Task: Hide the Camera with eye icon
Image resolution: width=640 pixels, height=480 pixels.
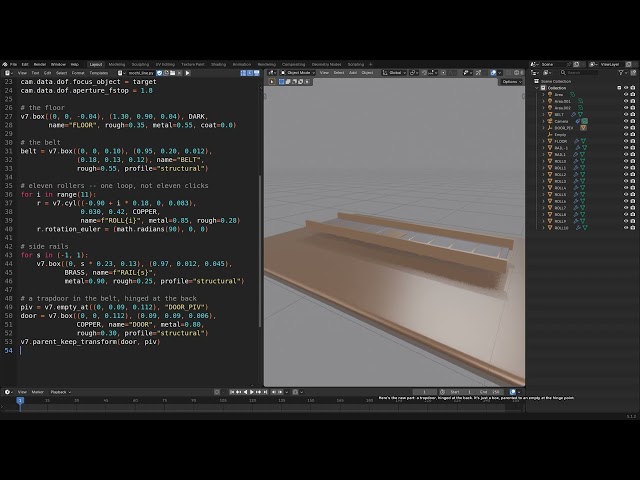Action: tap(626, 121)
